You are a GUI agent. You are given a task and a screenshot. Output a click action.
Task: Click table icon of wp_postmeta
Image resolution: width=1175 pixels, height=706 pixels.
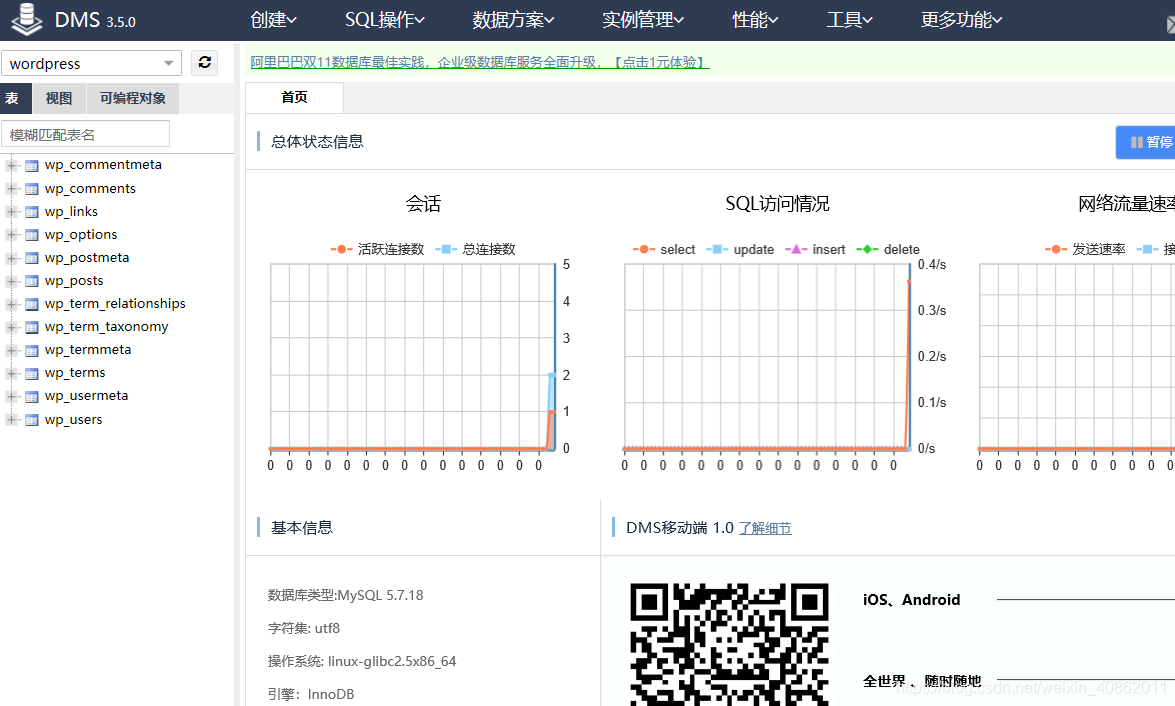pos(31,259)
